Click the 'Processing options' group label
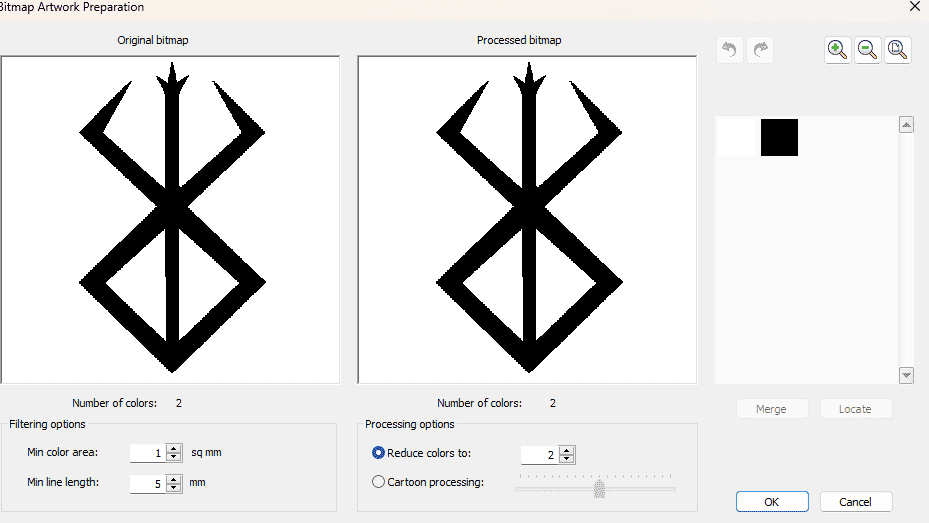Image resolution: width=929 pixels, height=523 pixels. click(409, 424)
